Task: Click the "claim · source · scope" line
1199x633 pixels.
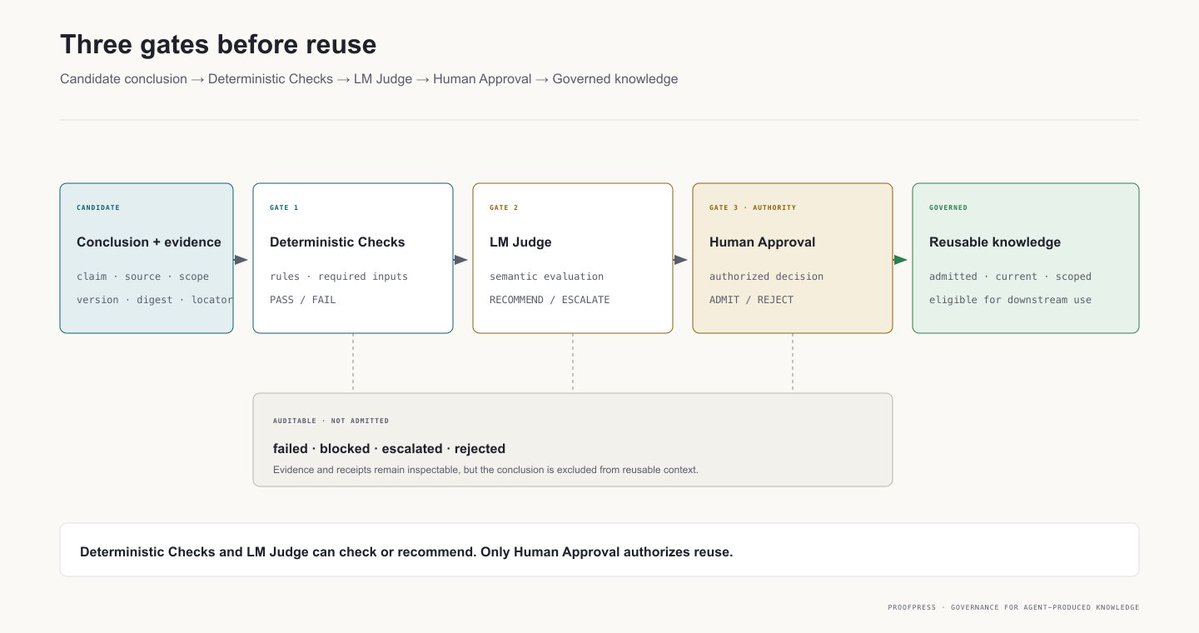Action: [x=142, y=277]
